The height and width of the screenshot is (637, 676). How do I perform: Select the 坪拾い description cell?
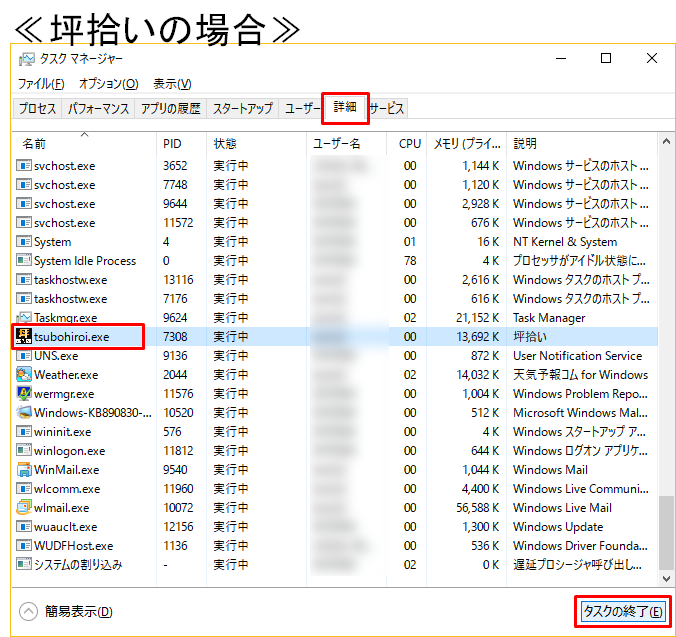[530, 336]
